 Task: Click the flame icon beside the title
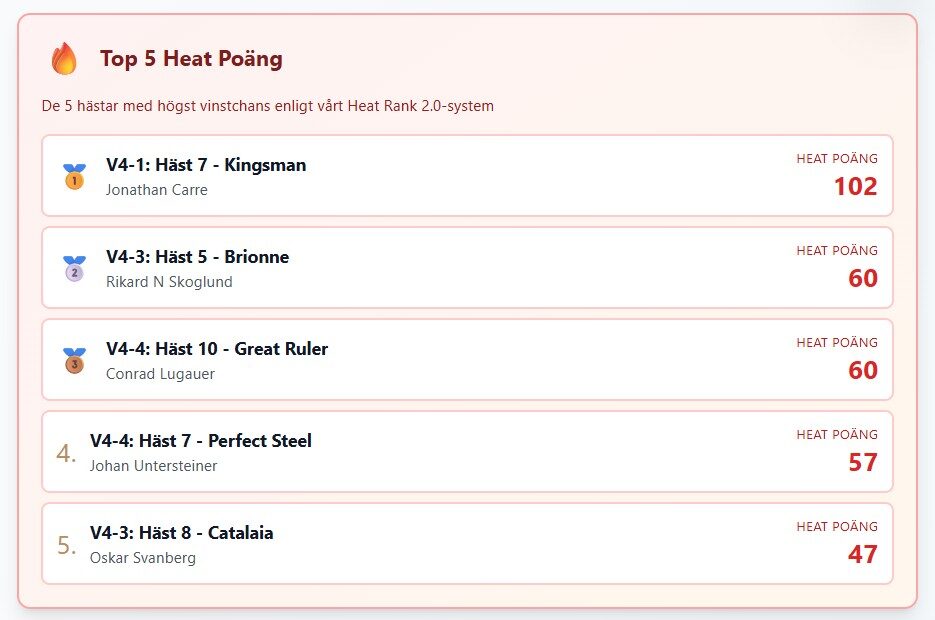pos(64,59)
